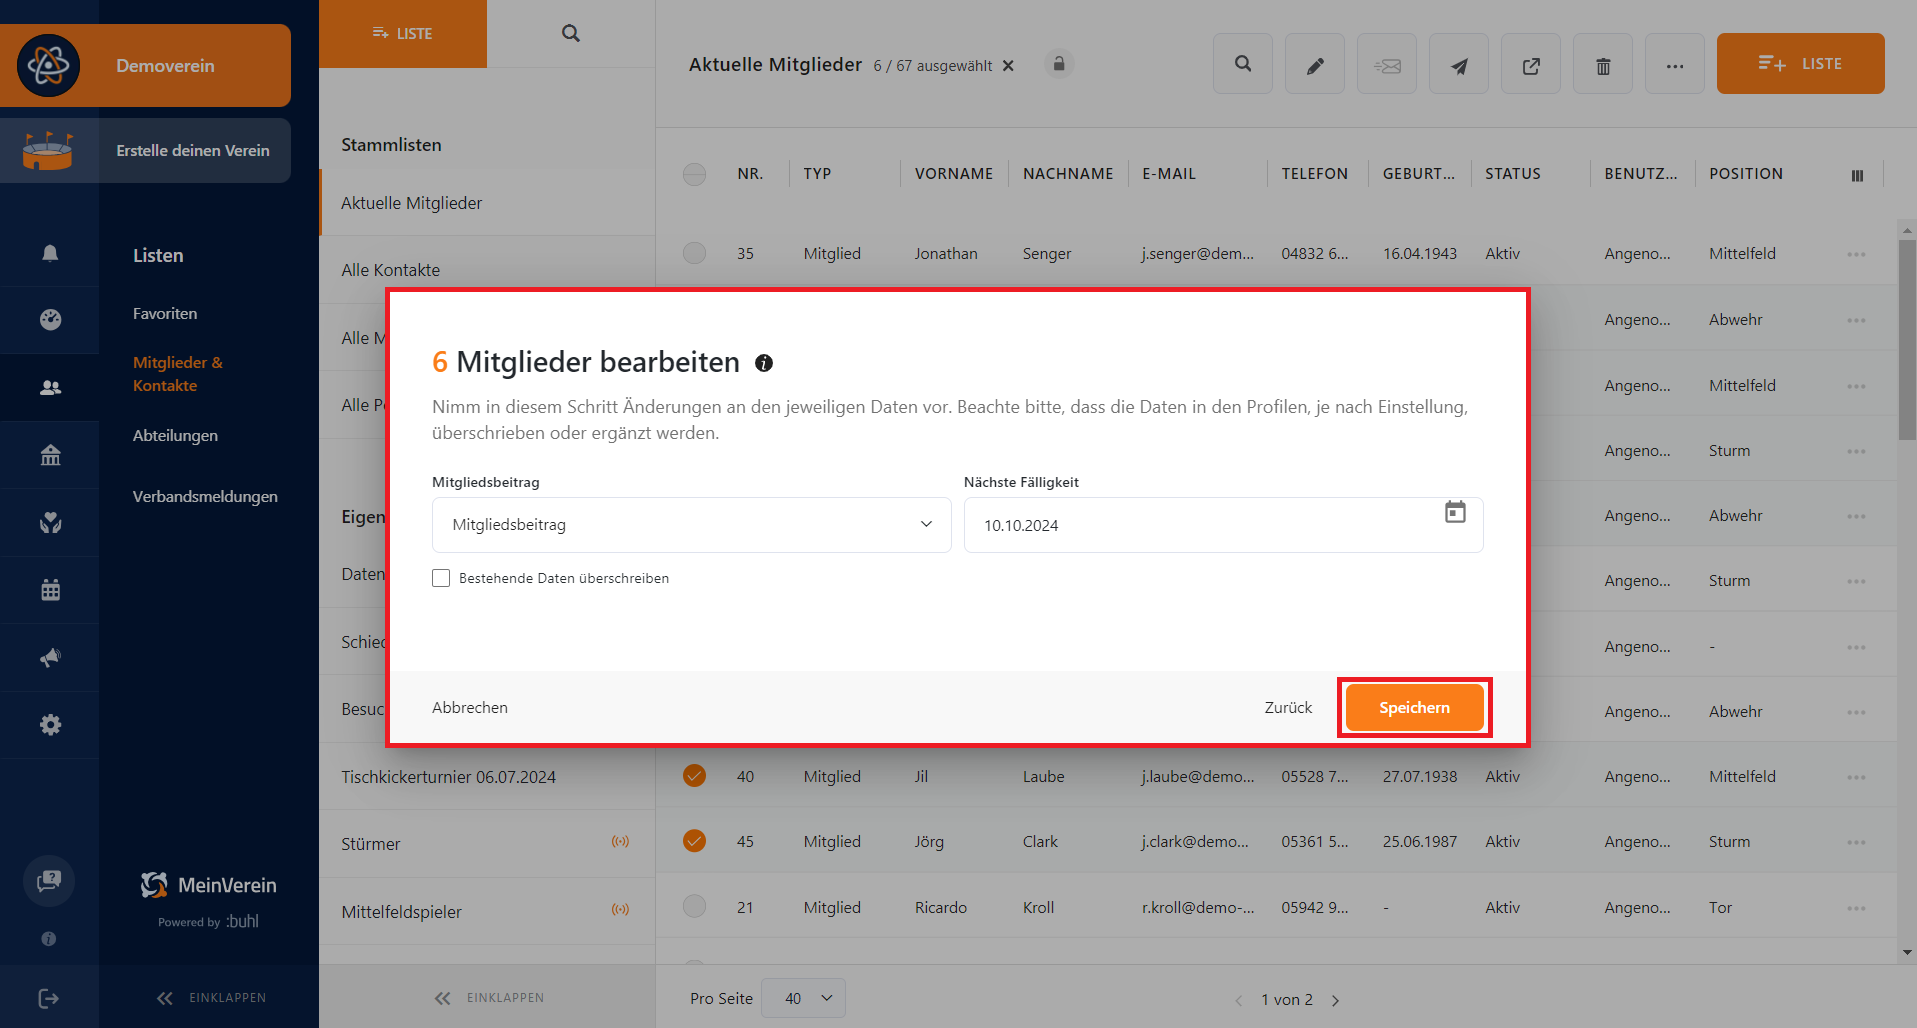Uncheck the row checkbox for Jil Laube

694,776
